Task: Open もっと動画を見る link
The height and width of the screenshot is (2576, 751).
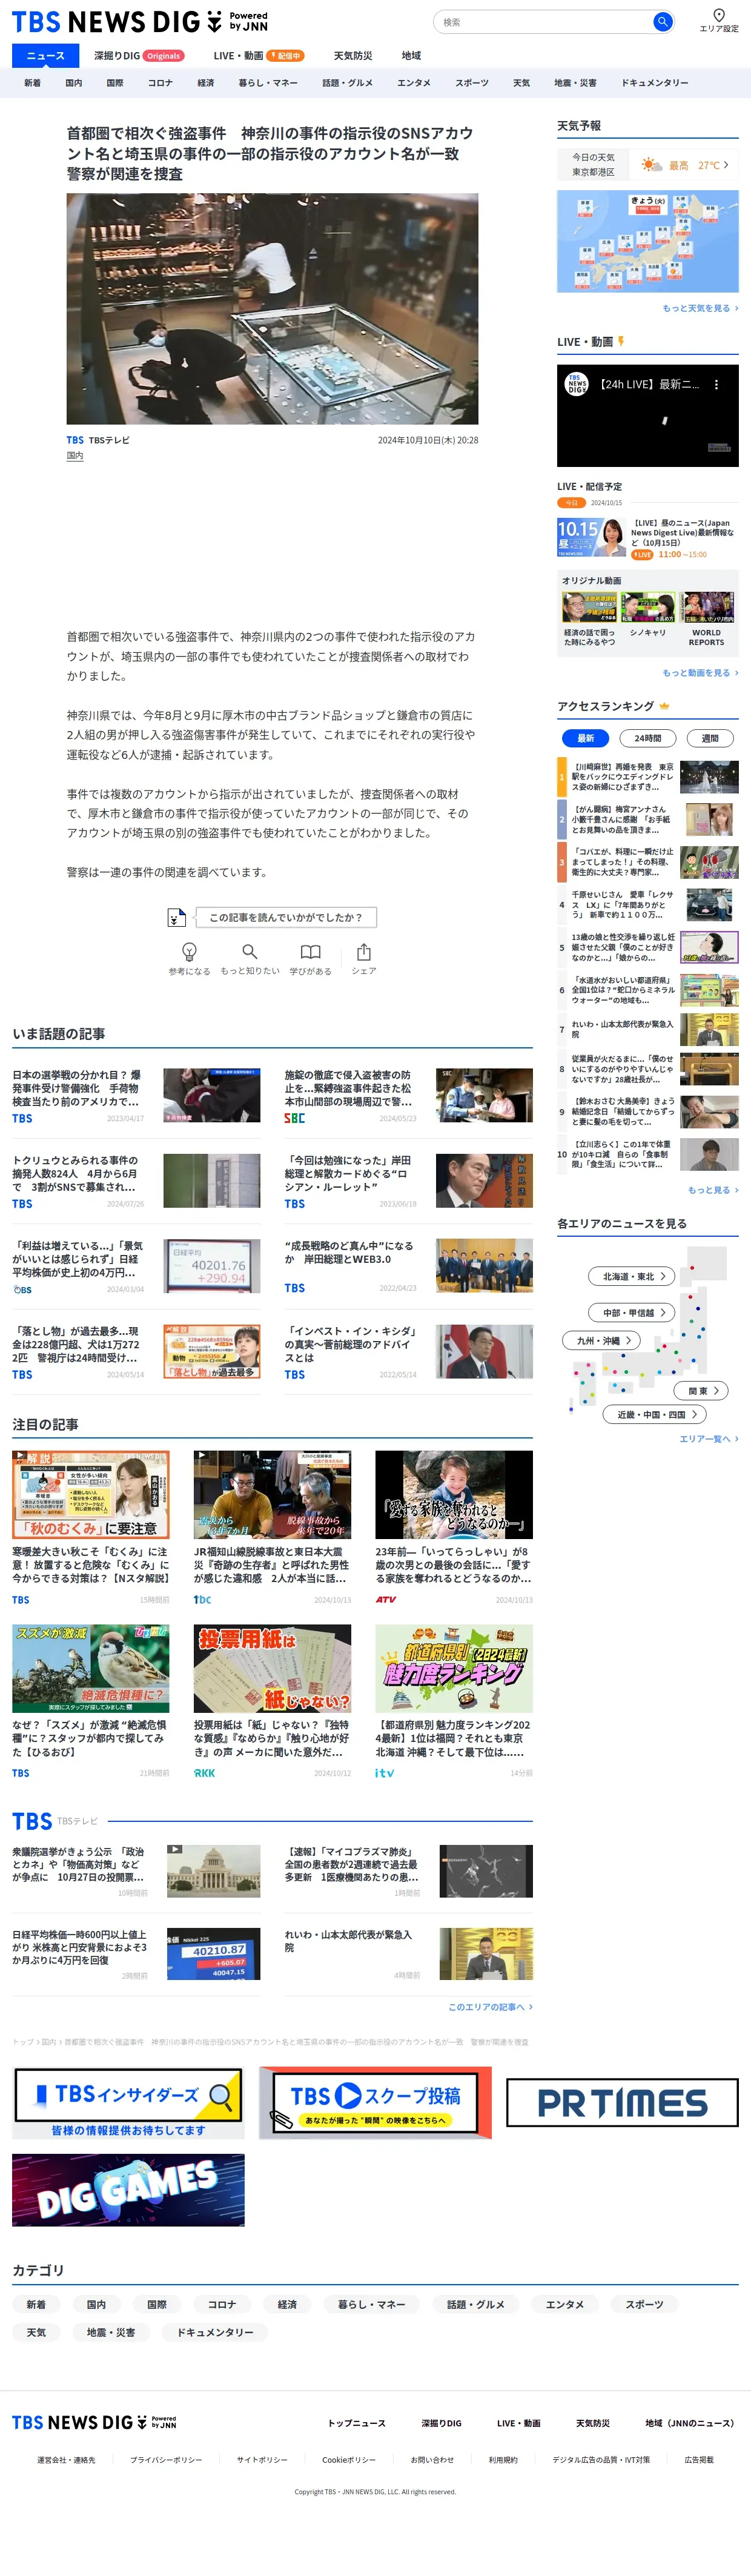Action: (700, 673)
